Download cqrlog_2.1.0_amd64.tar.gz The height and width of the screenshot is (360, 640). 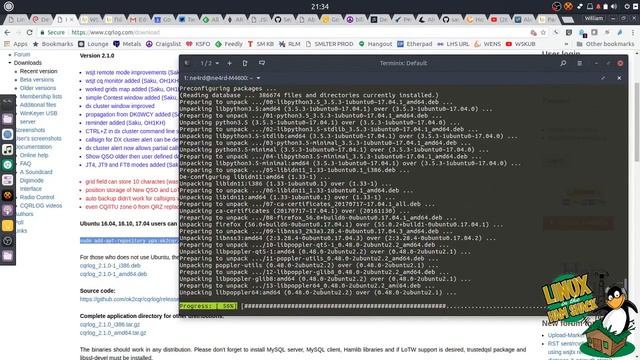click(113, 333)
